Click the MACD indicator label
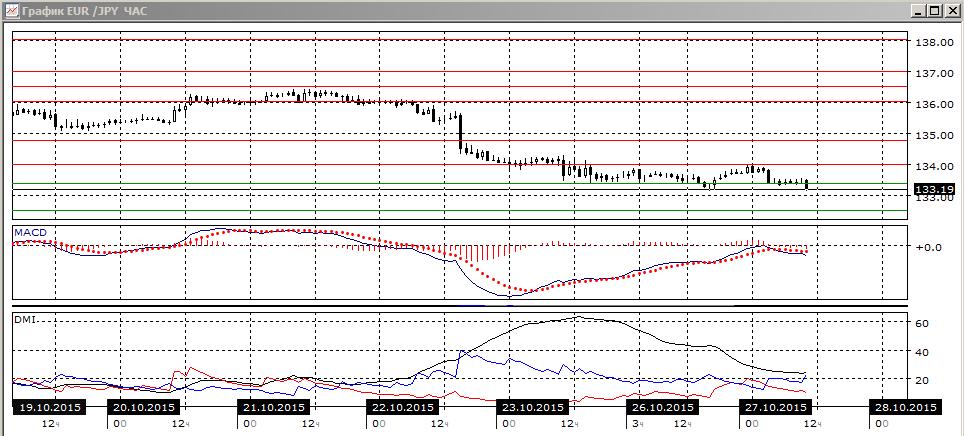 31,232
